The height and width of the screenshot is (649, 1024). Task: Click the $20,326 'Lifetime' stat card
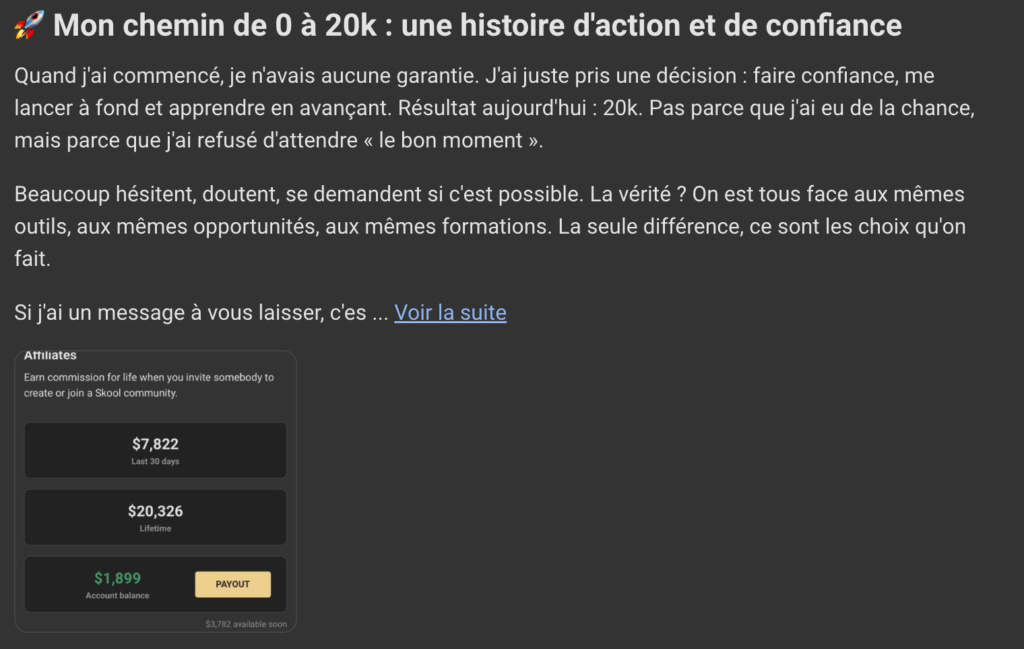(155, 517)
